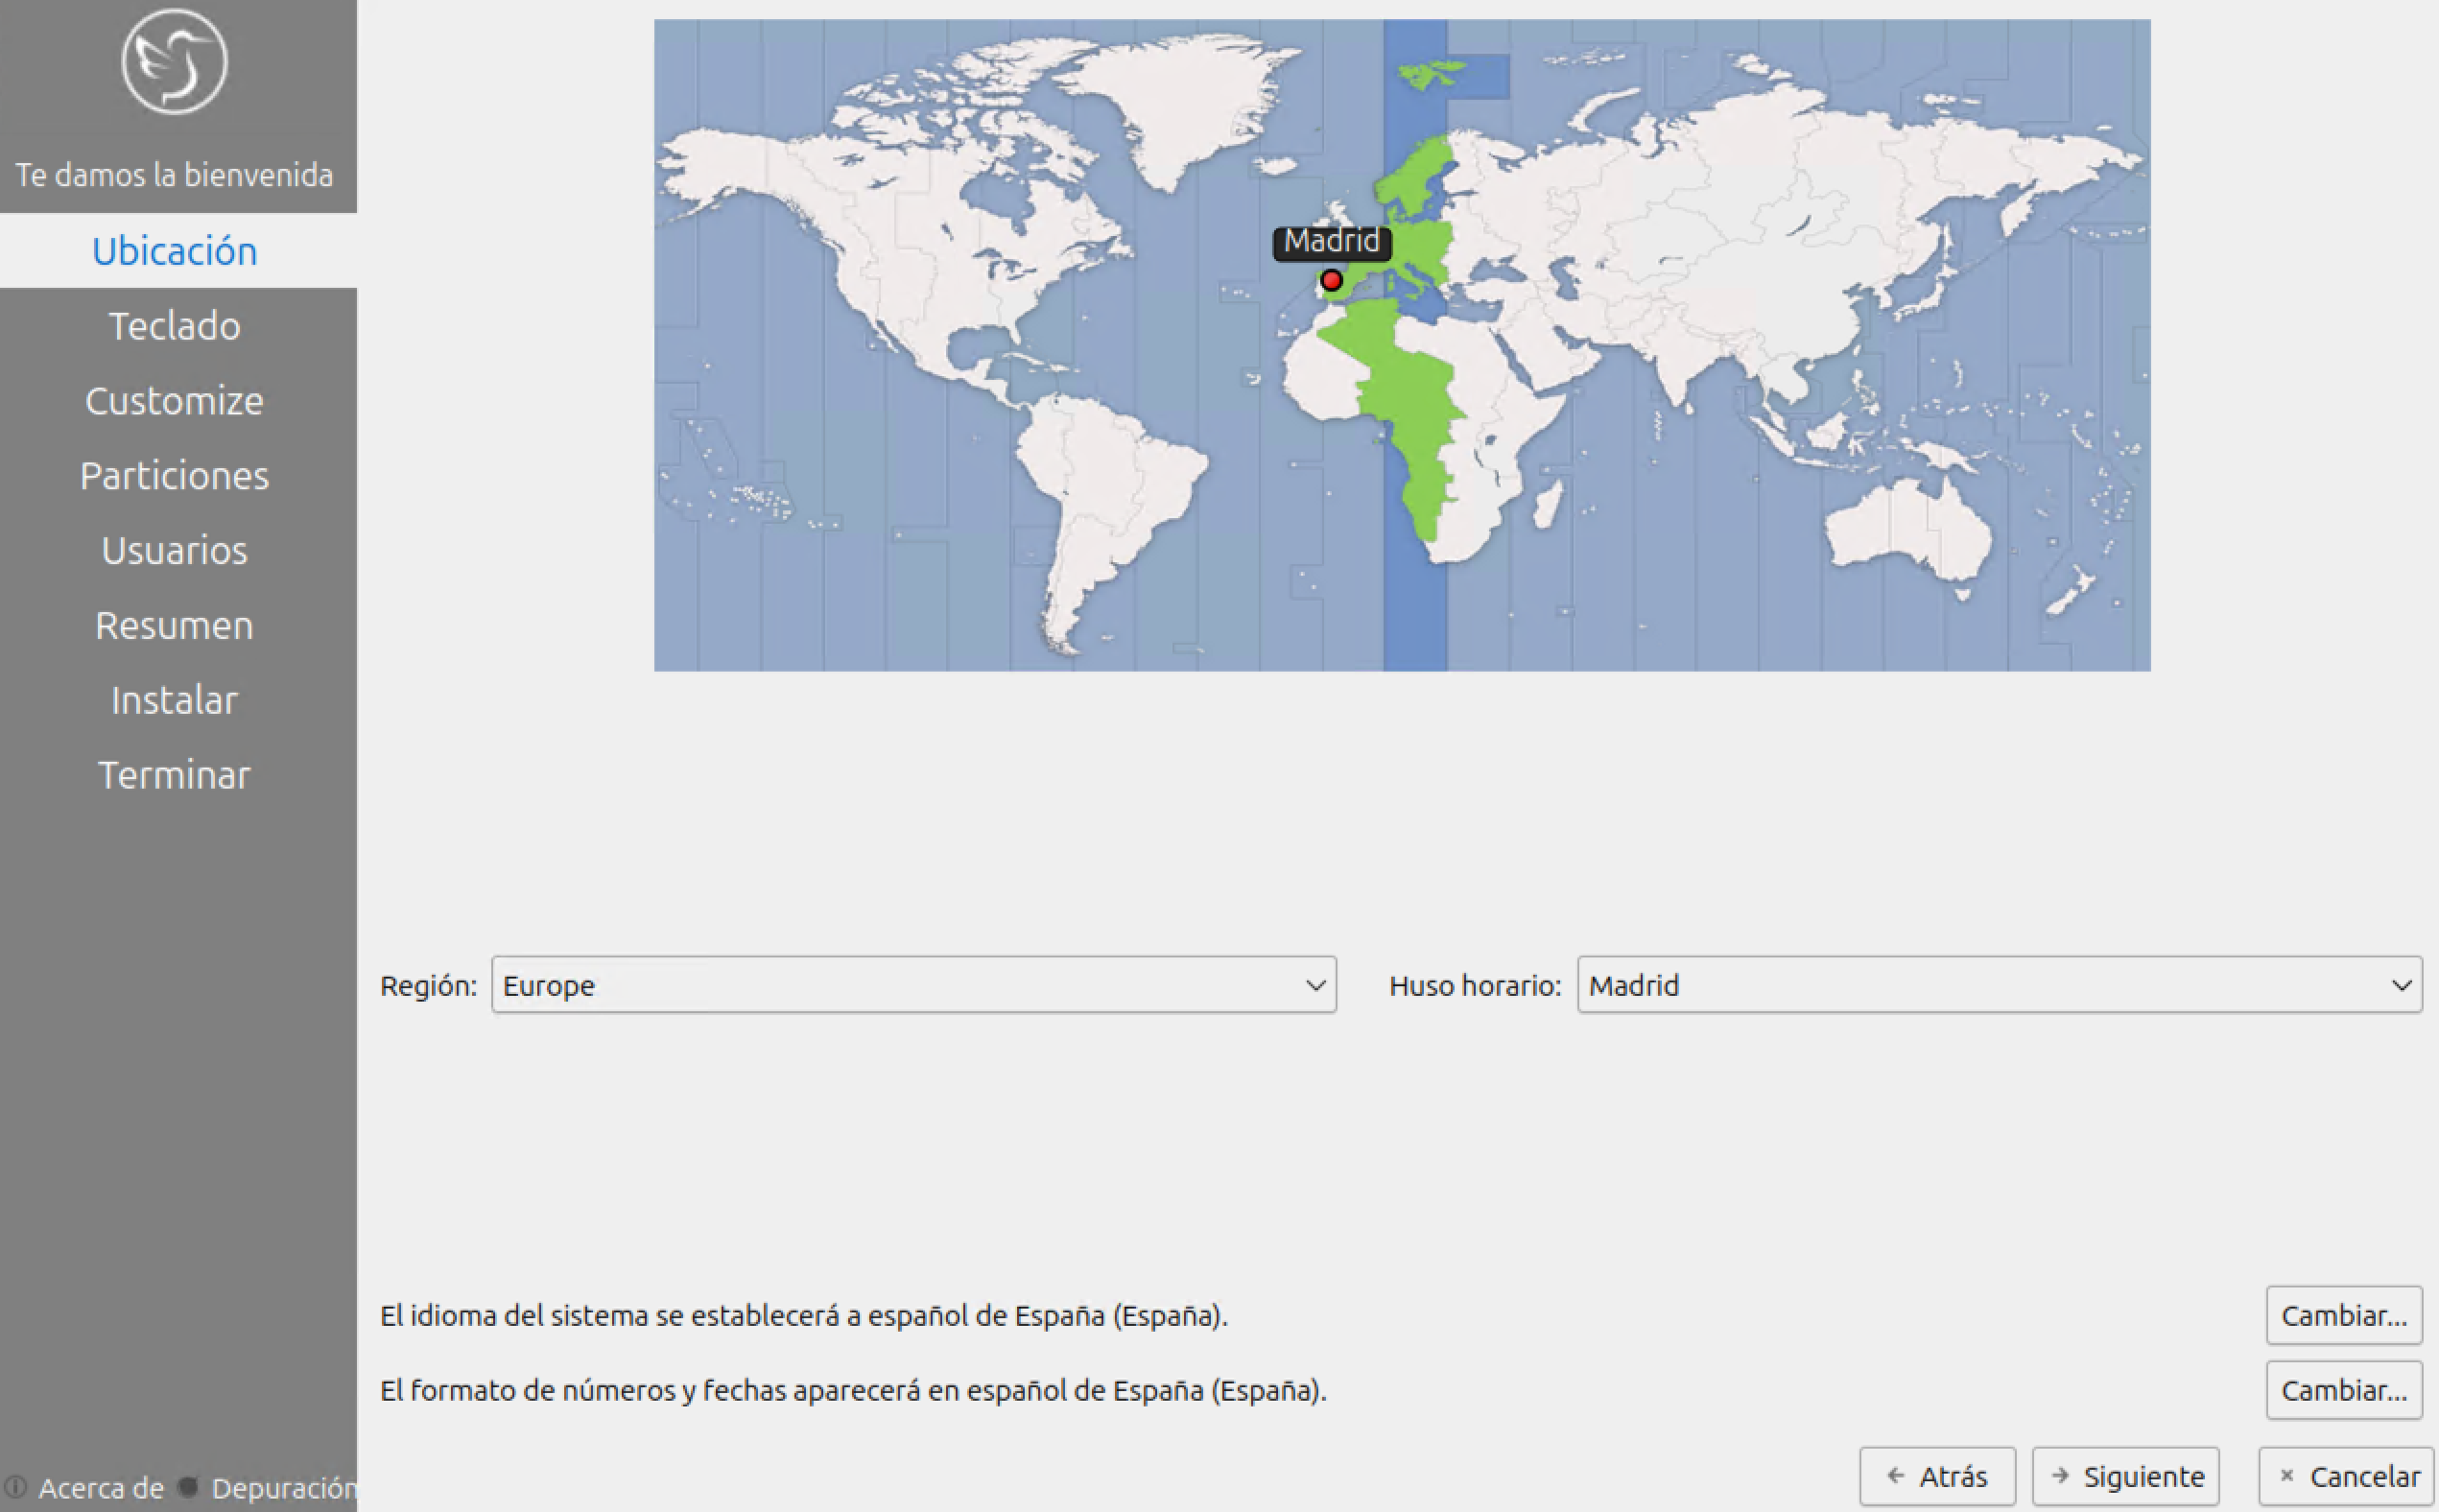Screen dimensions: 2439x1512
Task: Click the bird logo in the sidebar
Action: coord(174,62)
